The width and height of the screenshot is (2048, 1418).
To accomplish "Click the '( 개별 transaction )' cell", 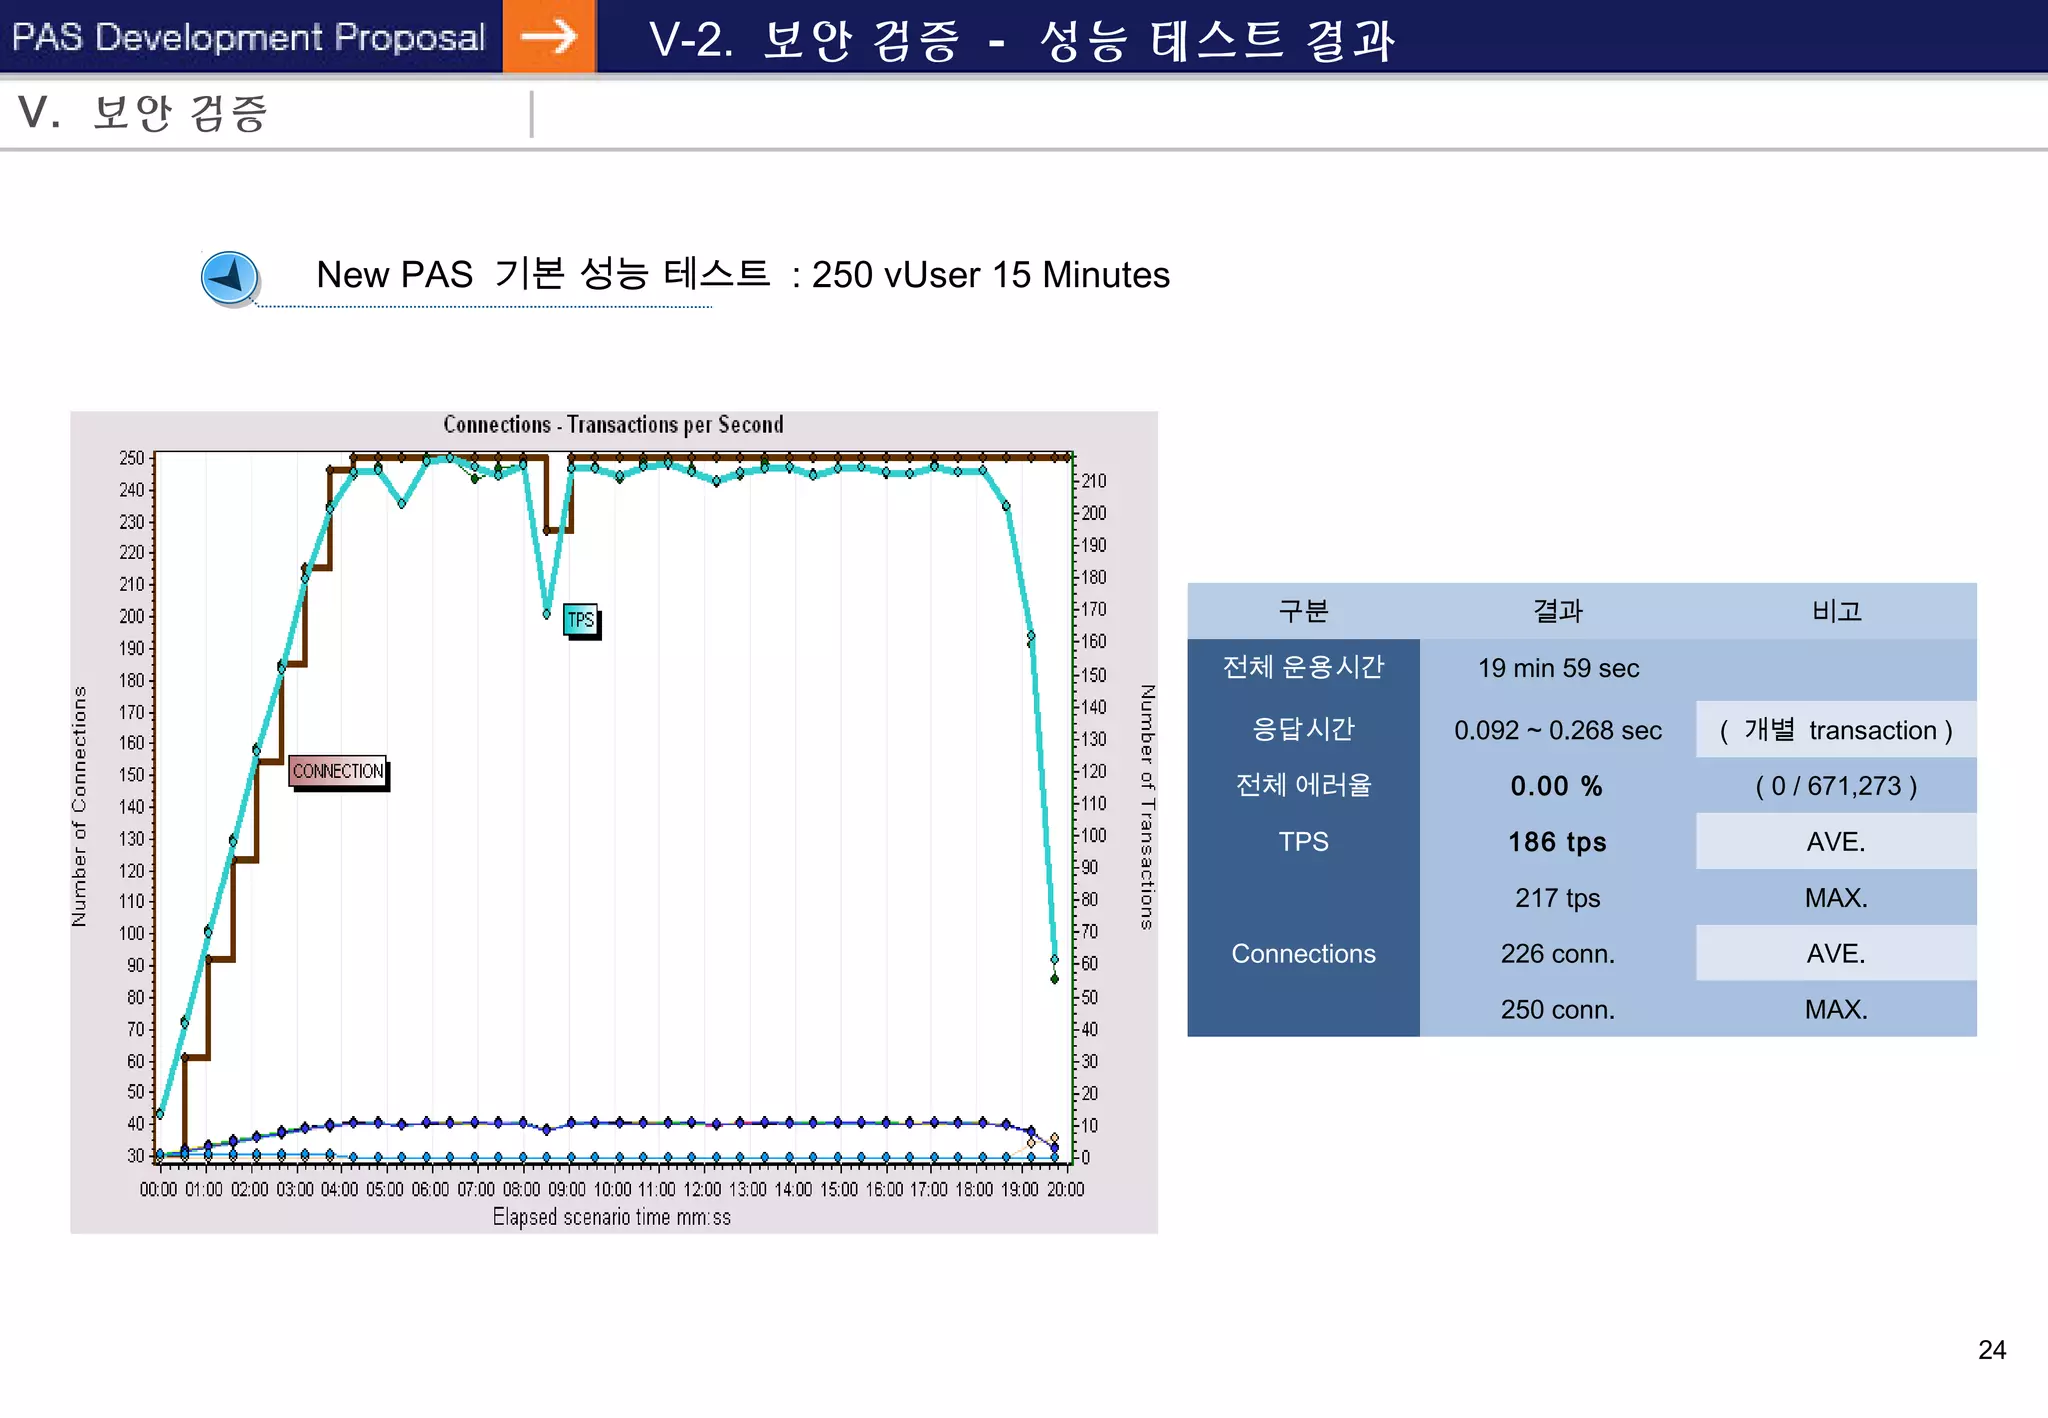I will pos(1836,730).
